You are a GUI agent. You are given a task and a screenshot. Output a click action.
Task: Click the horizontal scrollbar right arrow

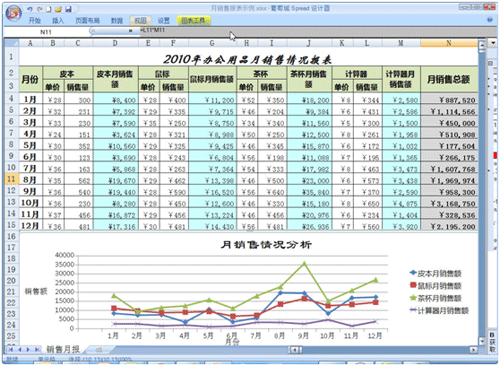(x=473, y=350)
